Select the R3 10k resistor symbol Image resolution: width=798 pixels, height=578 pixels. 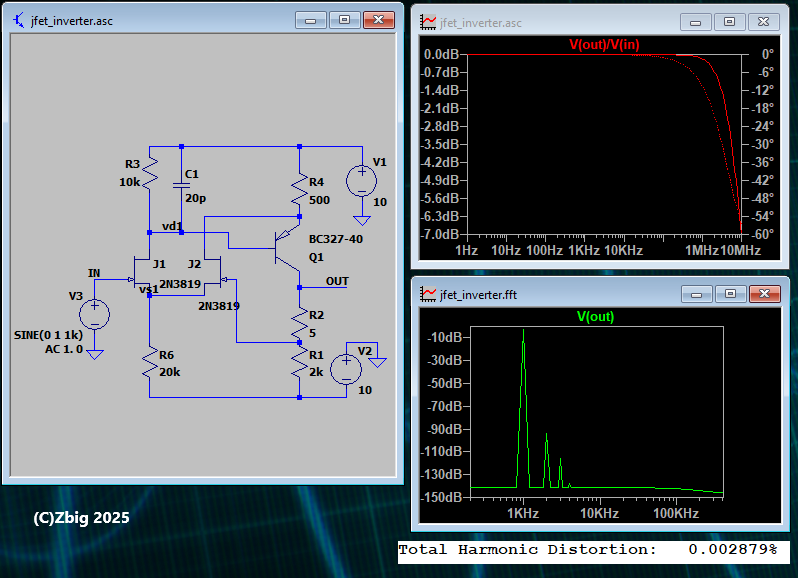[150, 174]
